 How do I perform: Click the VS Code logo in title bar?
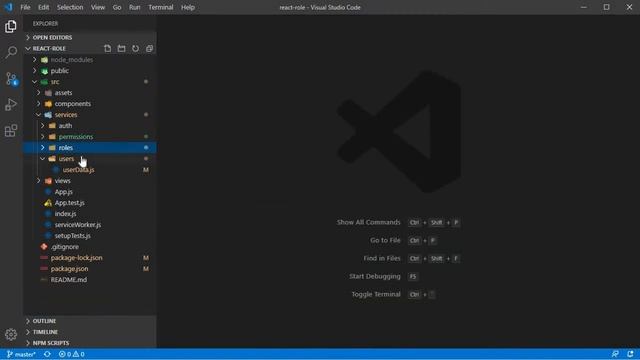click(x=8, y=7)
